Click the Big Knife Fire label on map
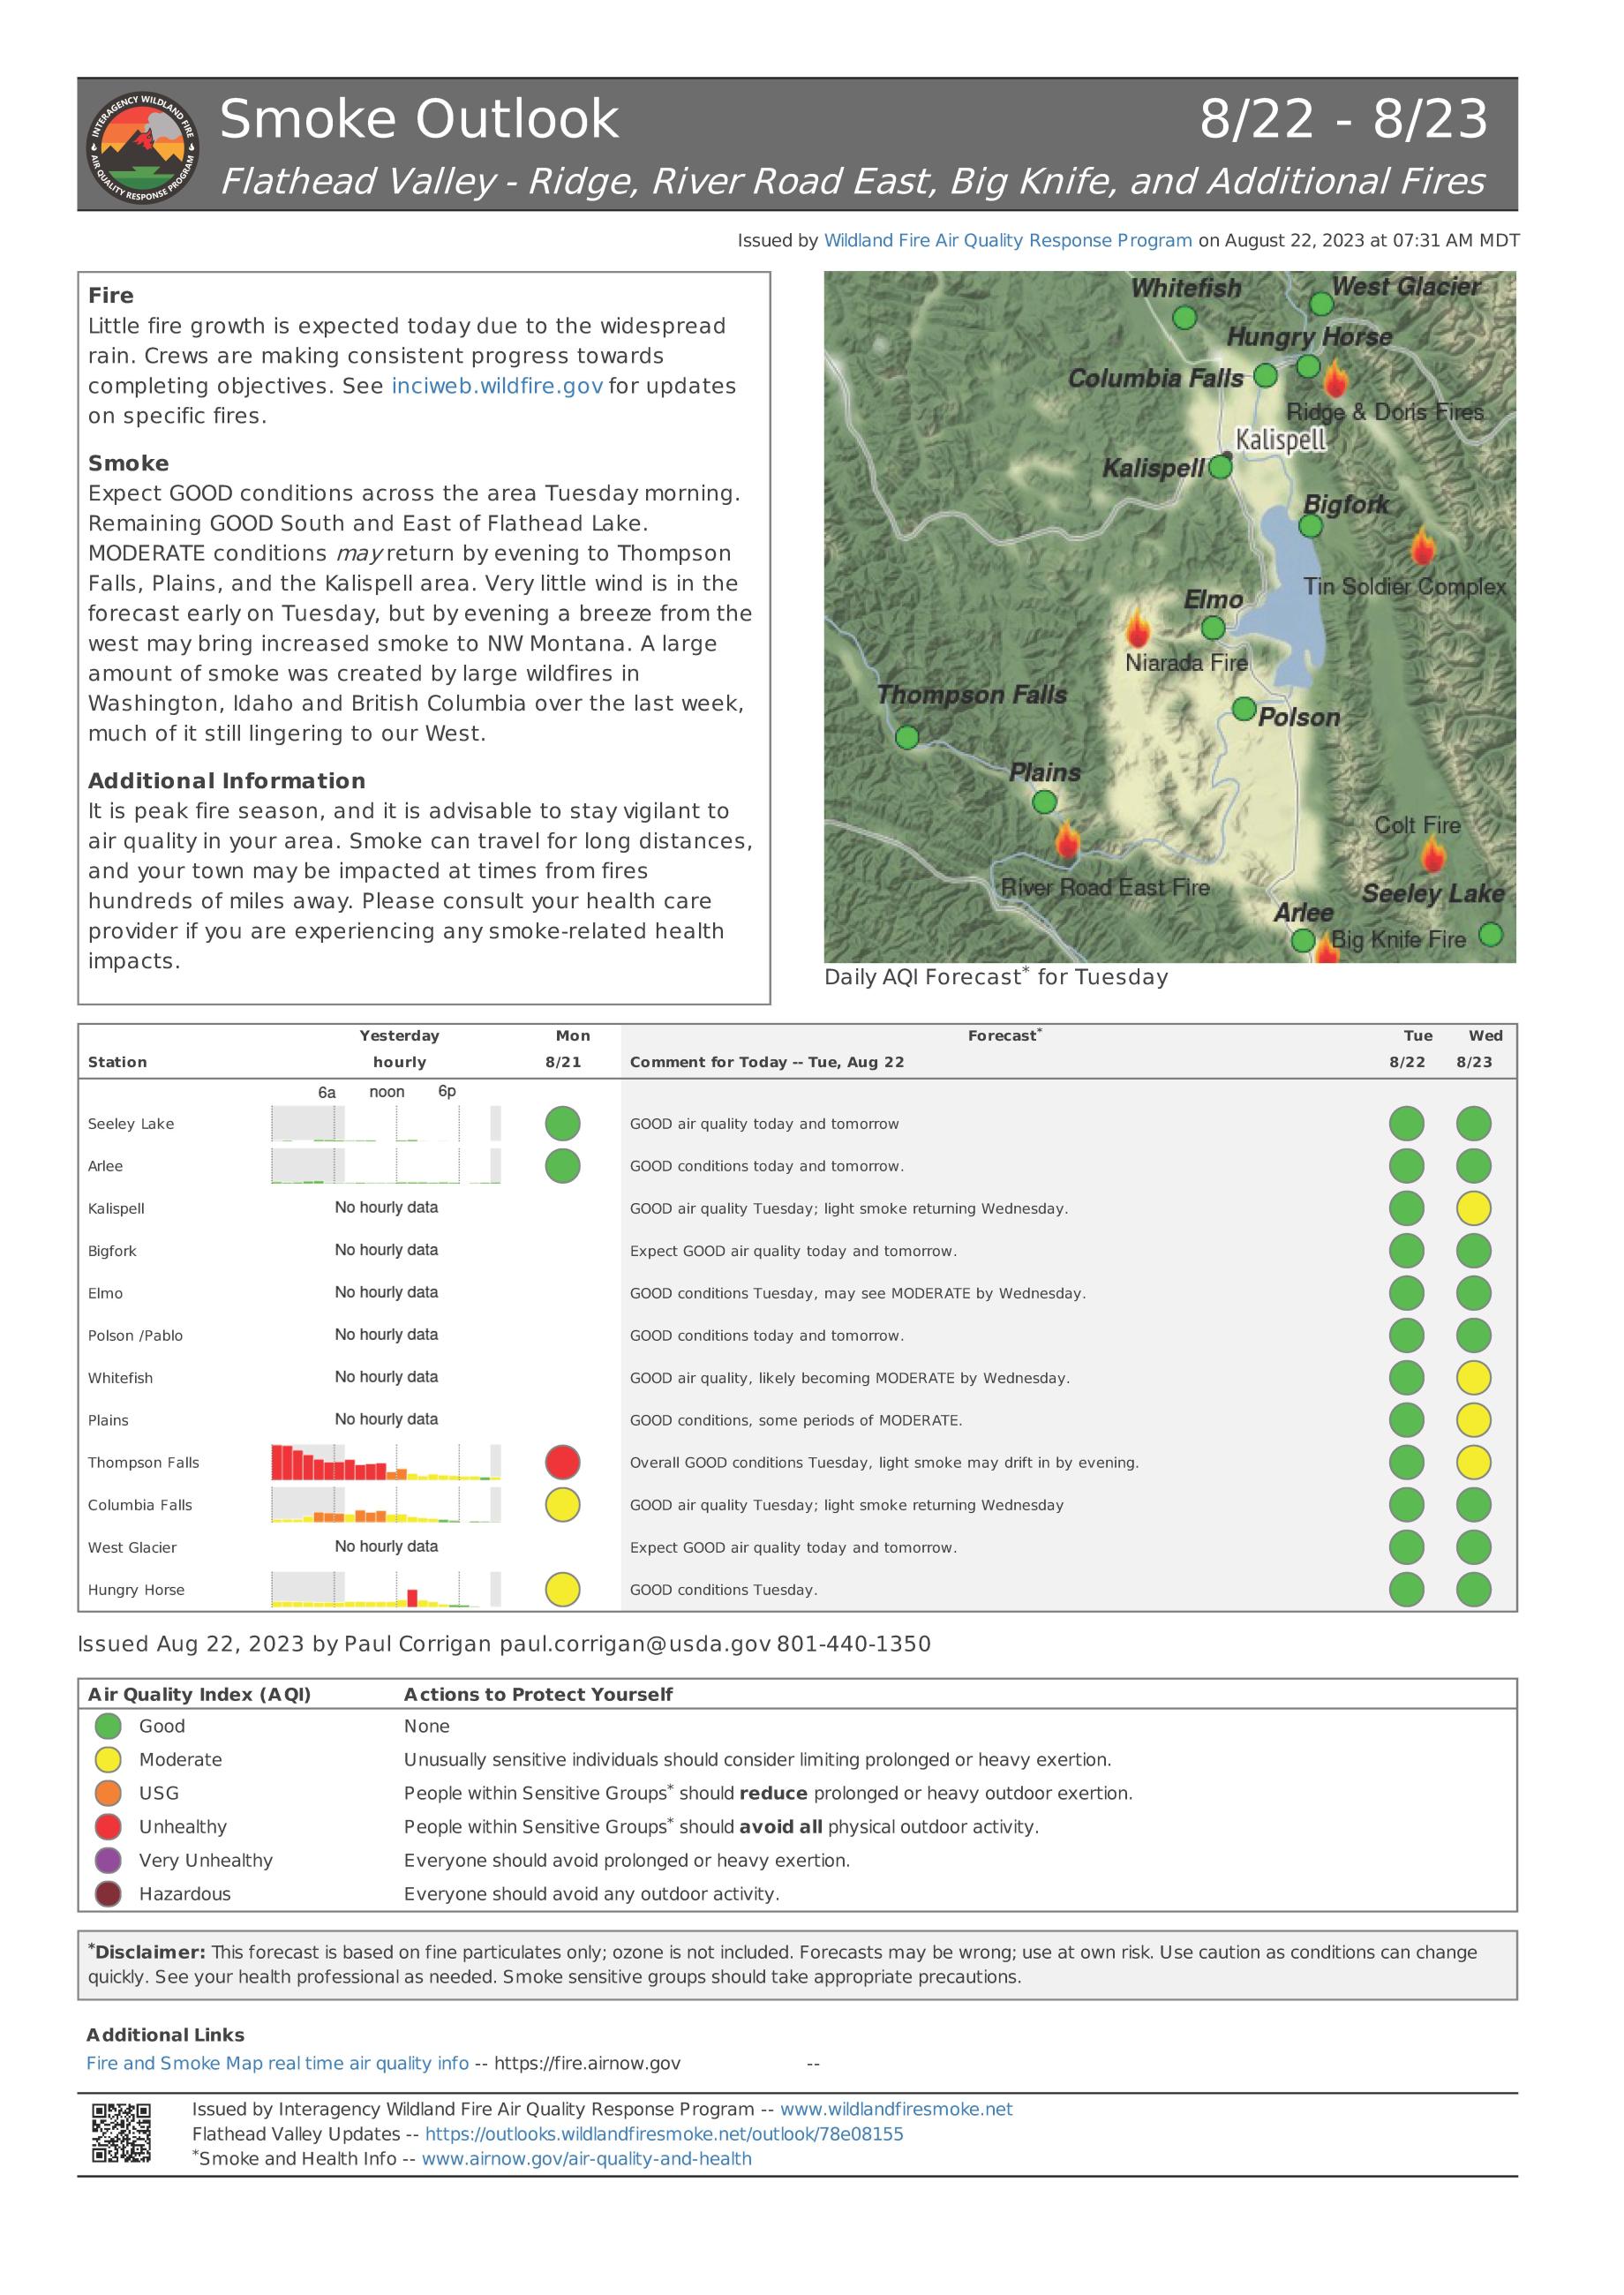 point(1398,939)
